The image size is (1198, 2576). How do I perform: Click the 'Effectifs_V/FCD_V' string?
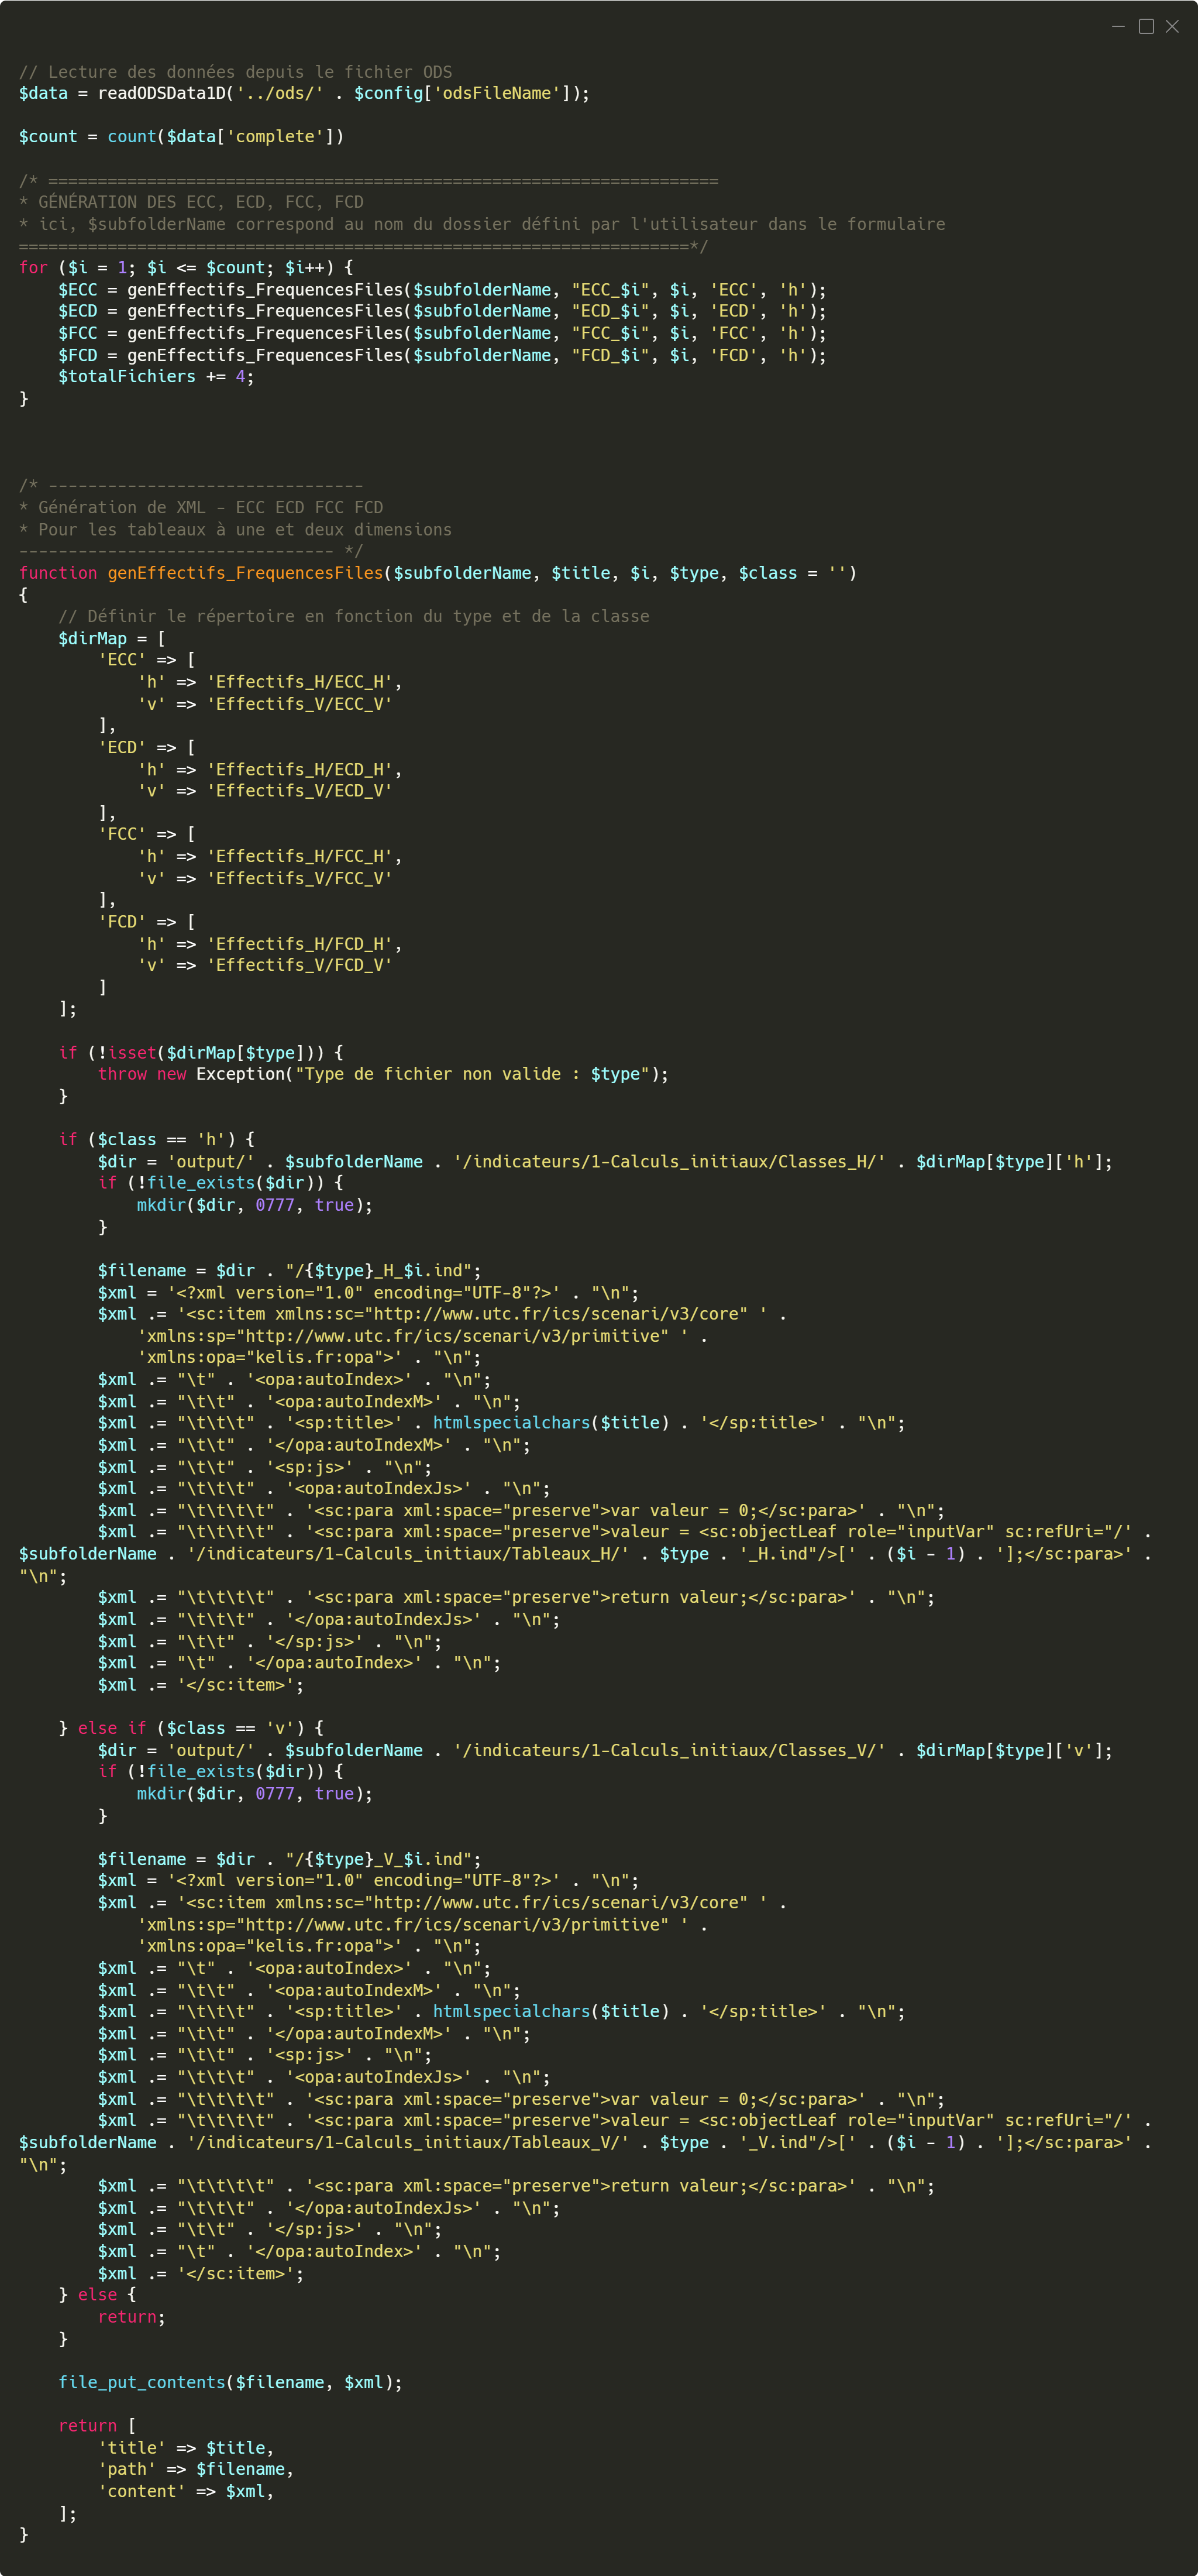tap(299, 966)
